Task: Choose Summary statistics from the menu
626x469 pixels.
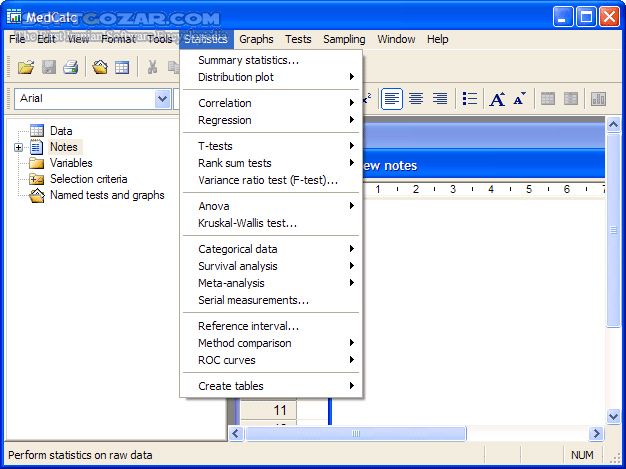Action: tap(248, 60)
